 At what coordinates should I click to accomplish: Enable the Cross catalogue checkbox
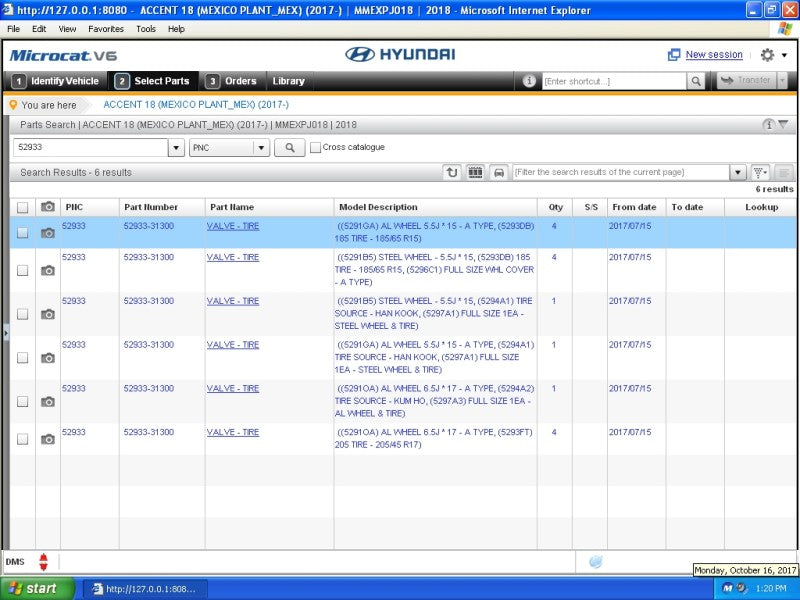[x=316, y=148]
